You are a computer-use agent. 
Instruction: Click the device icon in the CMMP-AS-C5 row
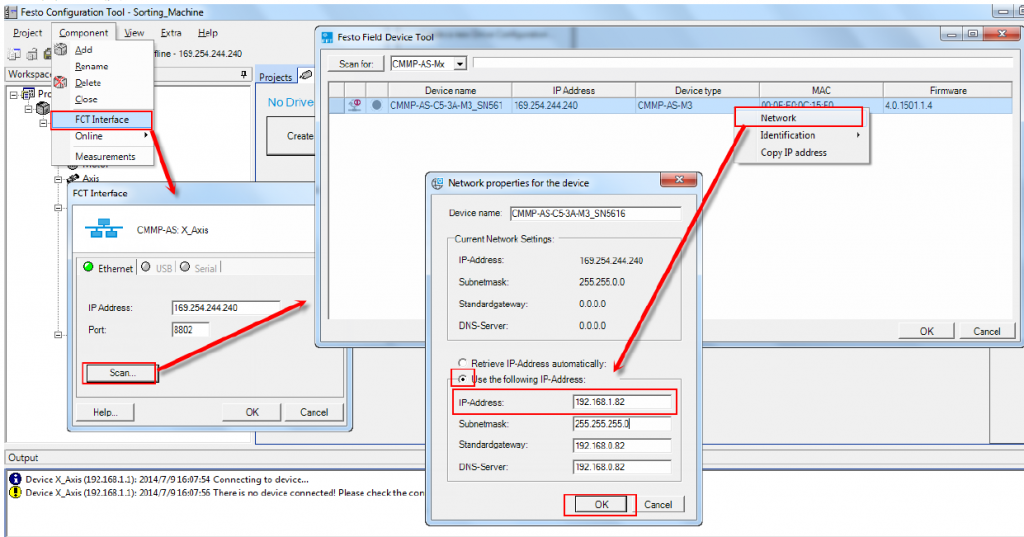pyautogui.click(x=355, y=105)
